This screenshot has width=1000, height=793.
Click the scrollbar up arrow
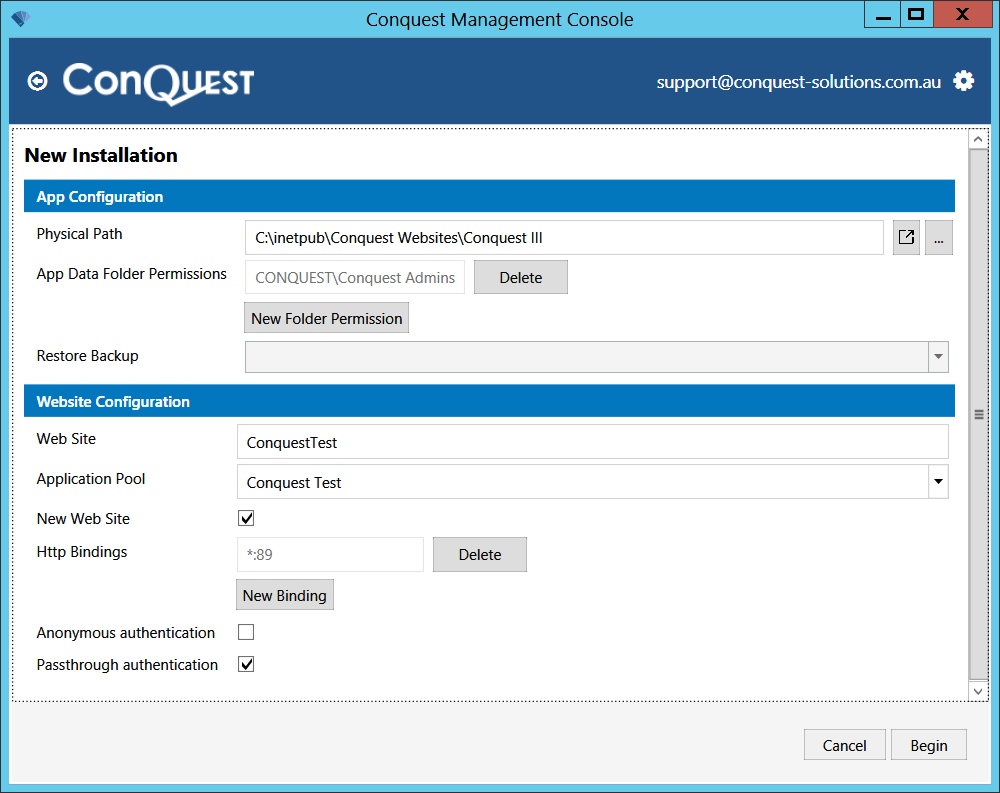(x=978, y=139)
